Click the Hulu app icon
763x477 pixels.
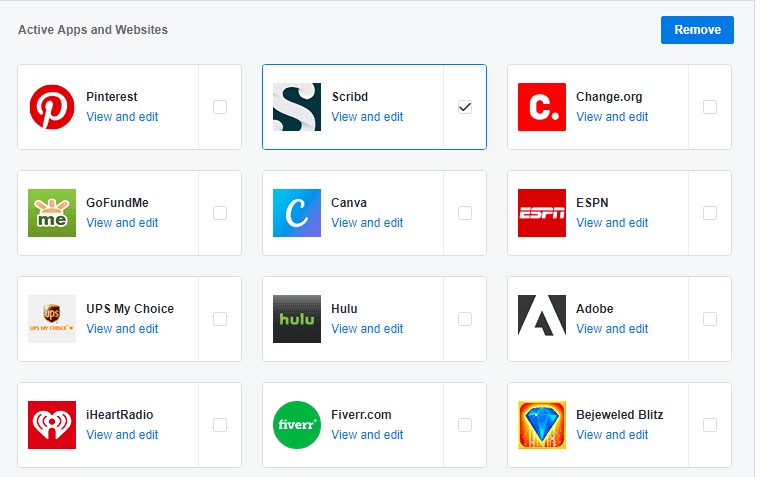point(297,319)
